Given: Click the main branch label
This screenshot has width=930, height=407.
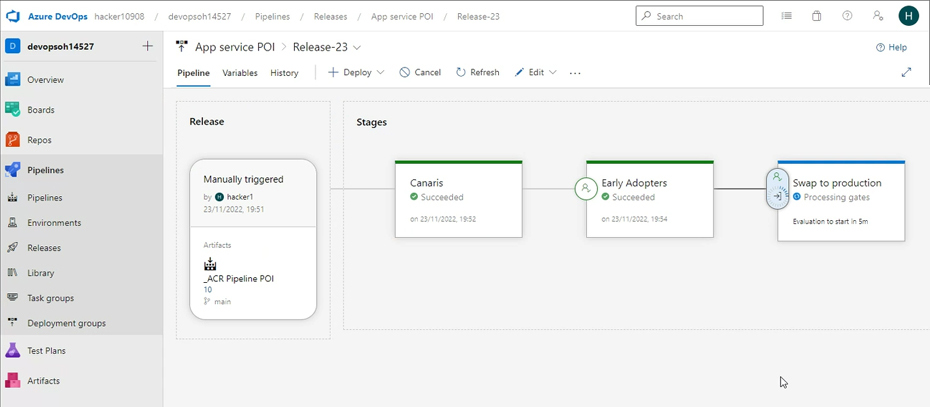Looking at the screenshot, I should tap(222, 301).
